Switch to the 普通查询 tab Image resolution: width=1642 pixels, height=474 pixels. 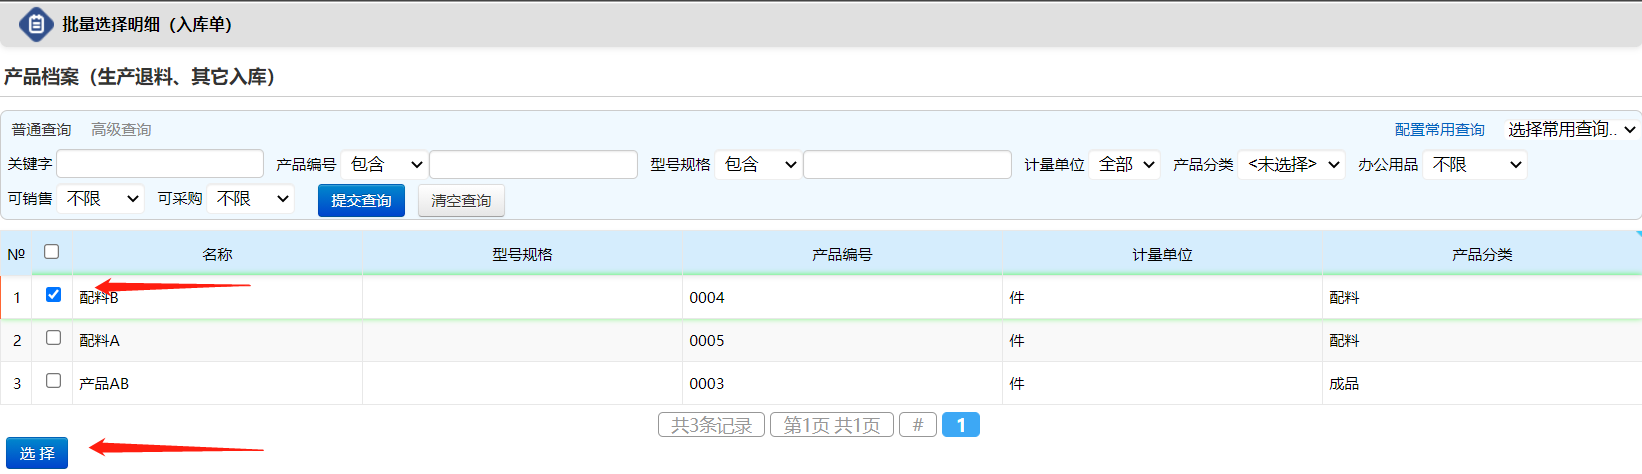click(41, 130)
